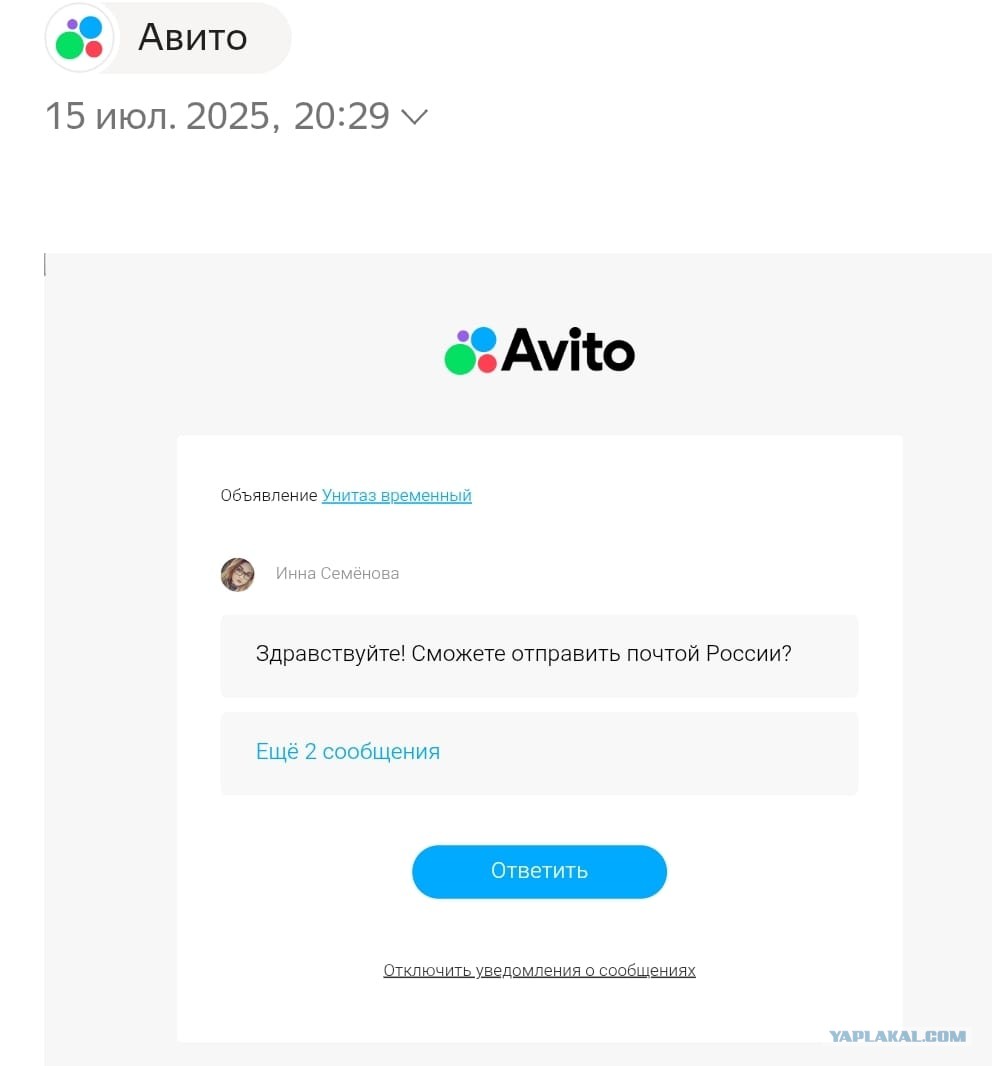Click the blue Ответить button

click(539, 872)
